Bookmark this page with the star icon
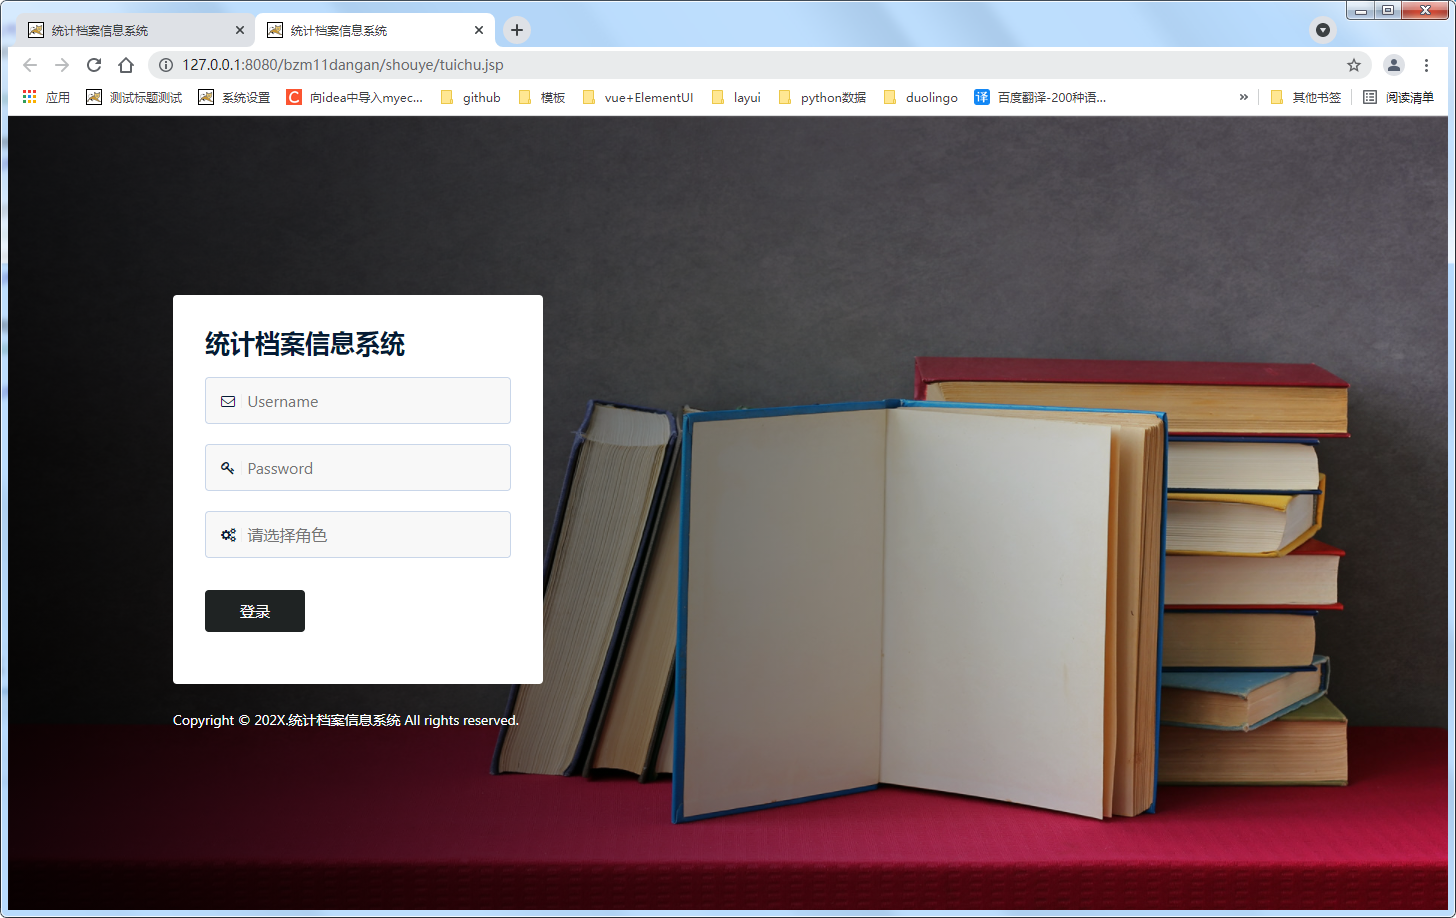 coord(1353,65)
